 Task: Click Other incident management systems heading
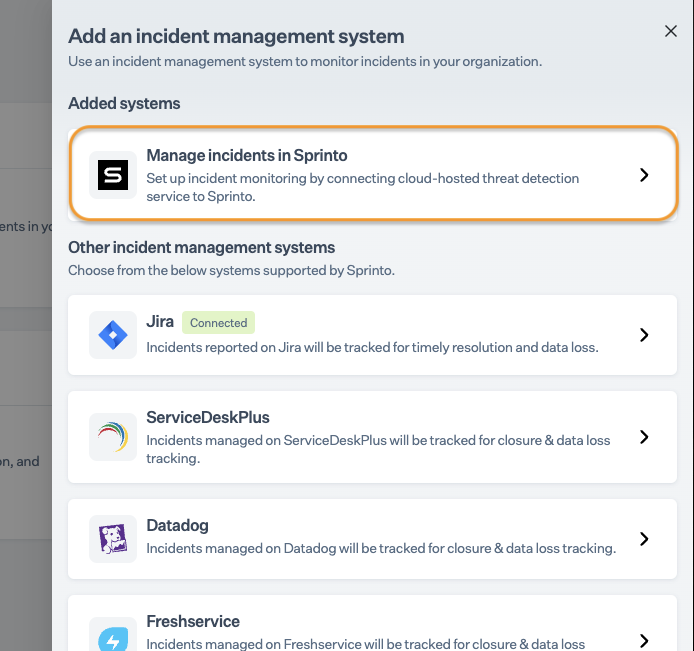point(201,247)
